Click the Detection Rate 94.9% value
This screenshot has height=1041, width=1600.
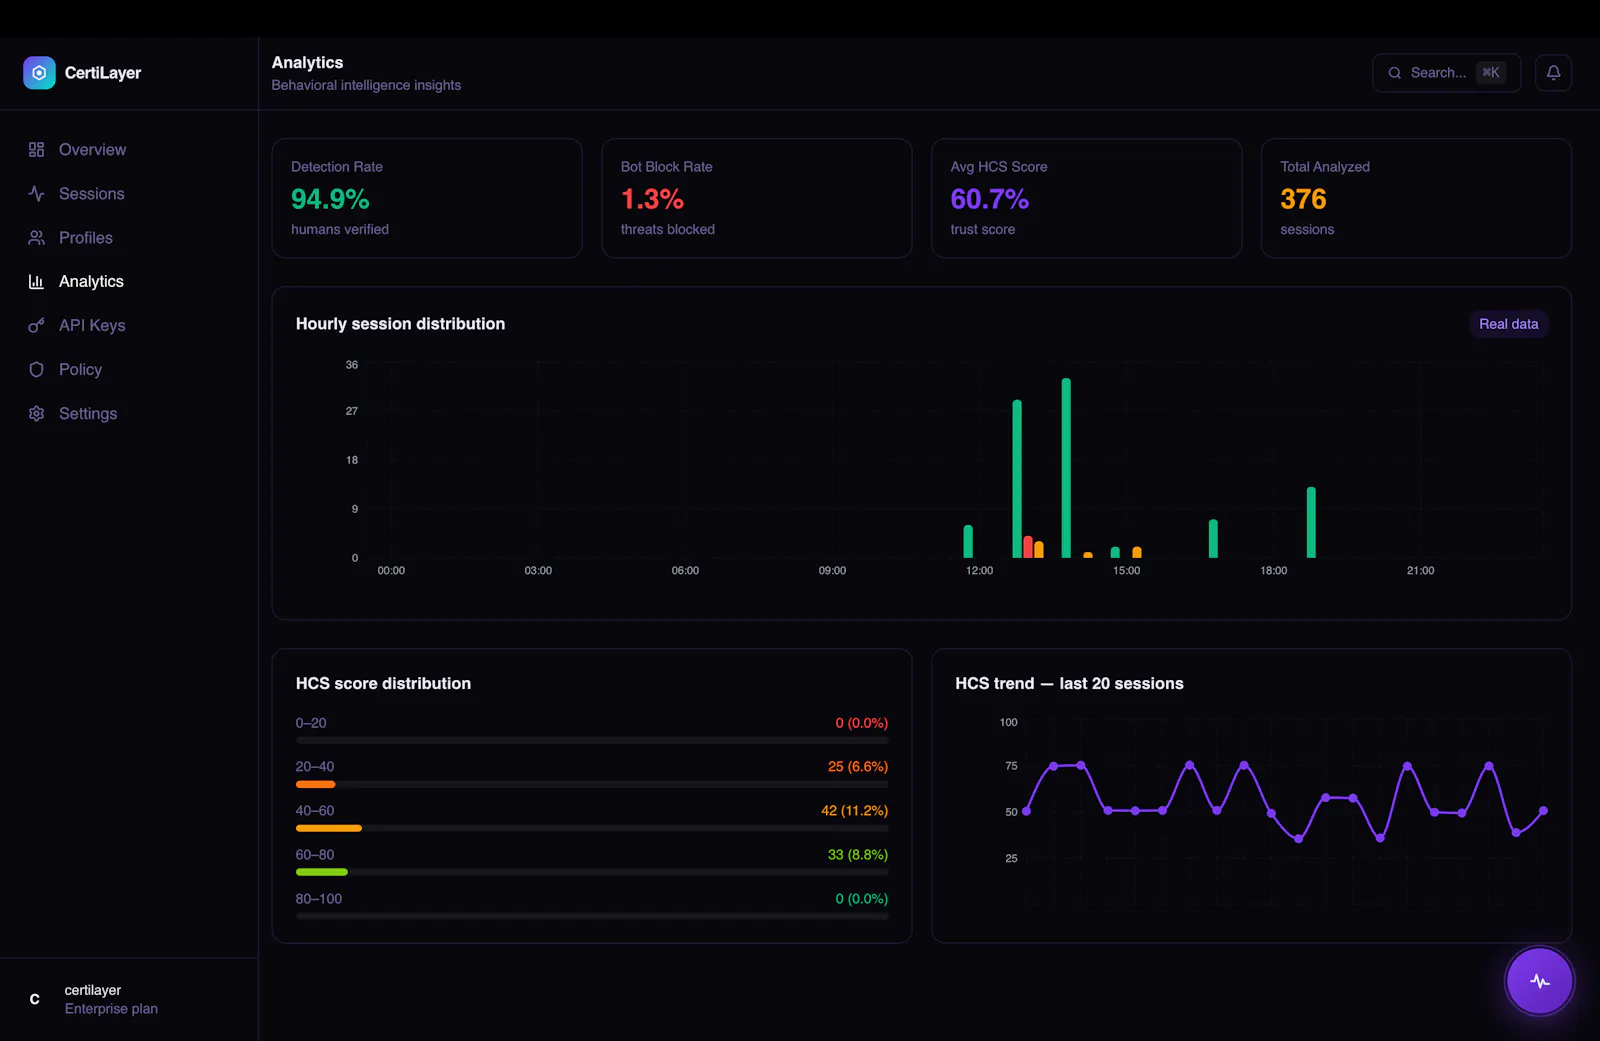(330, 199)
